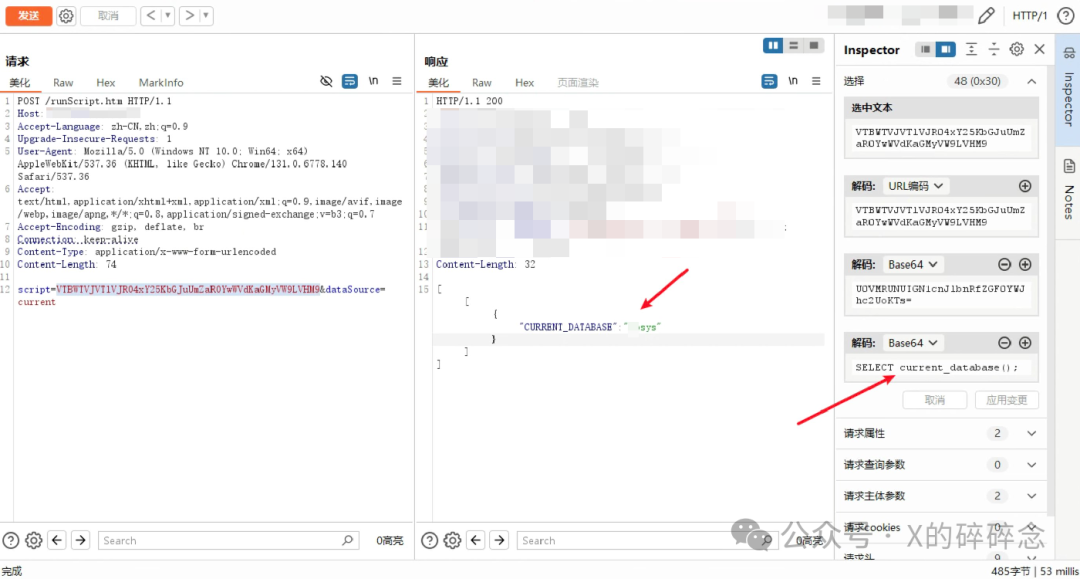Viewport: 1080px width, 579px height.
Task: Go to next match in request search
Action: 81,540
